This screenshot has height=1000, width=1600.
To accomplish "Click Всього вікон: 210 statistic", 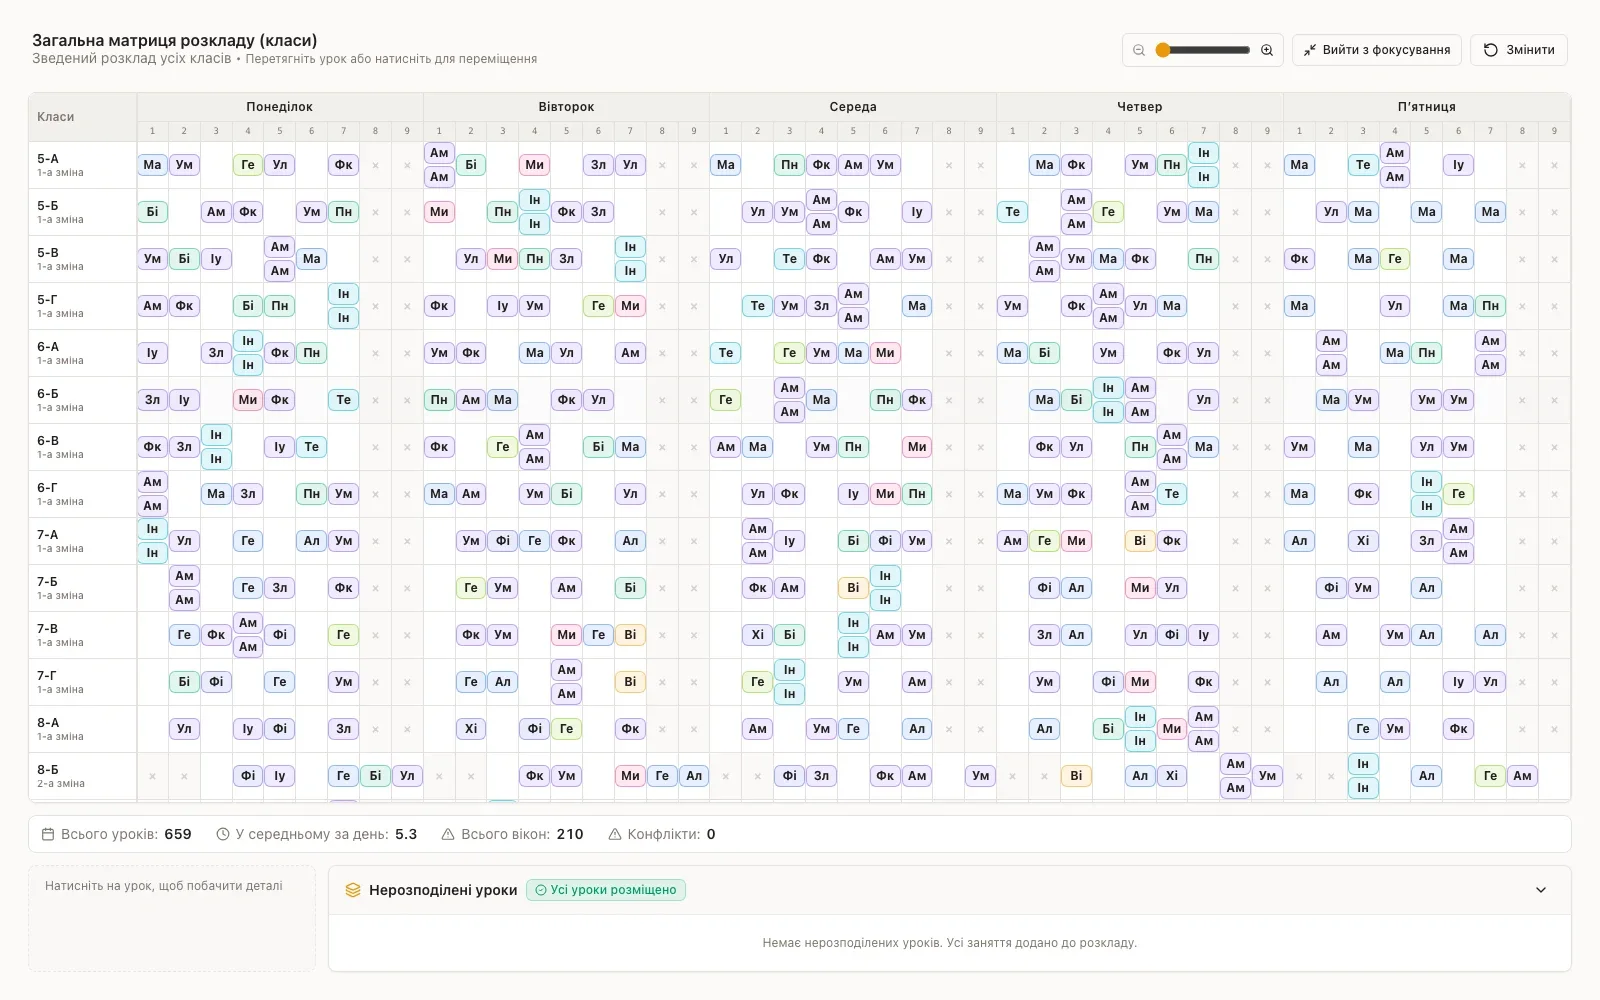I will [x=512, y=834].
